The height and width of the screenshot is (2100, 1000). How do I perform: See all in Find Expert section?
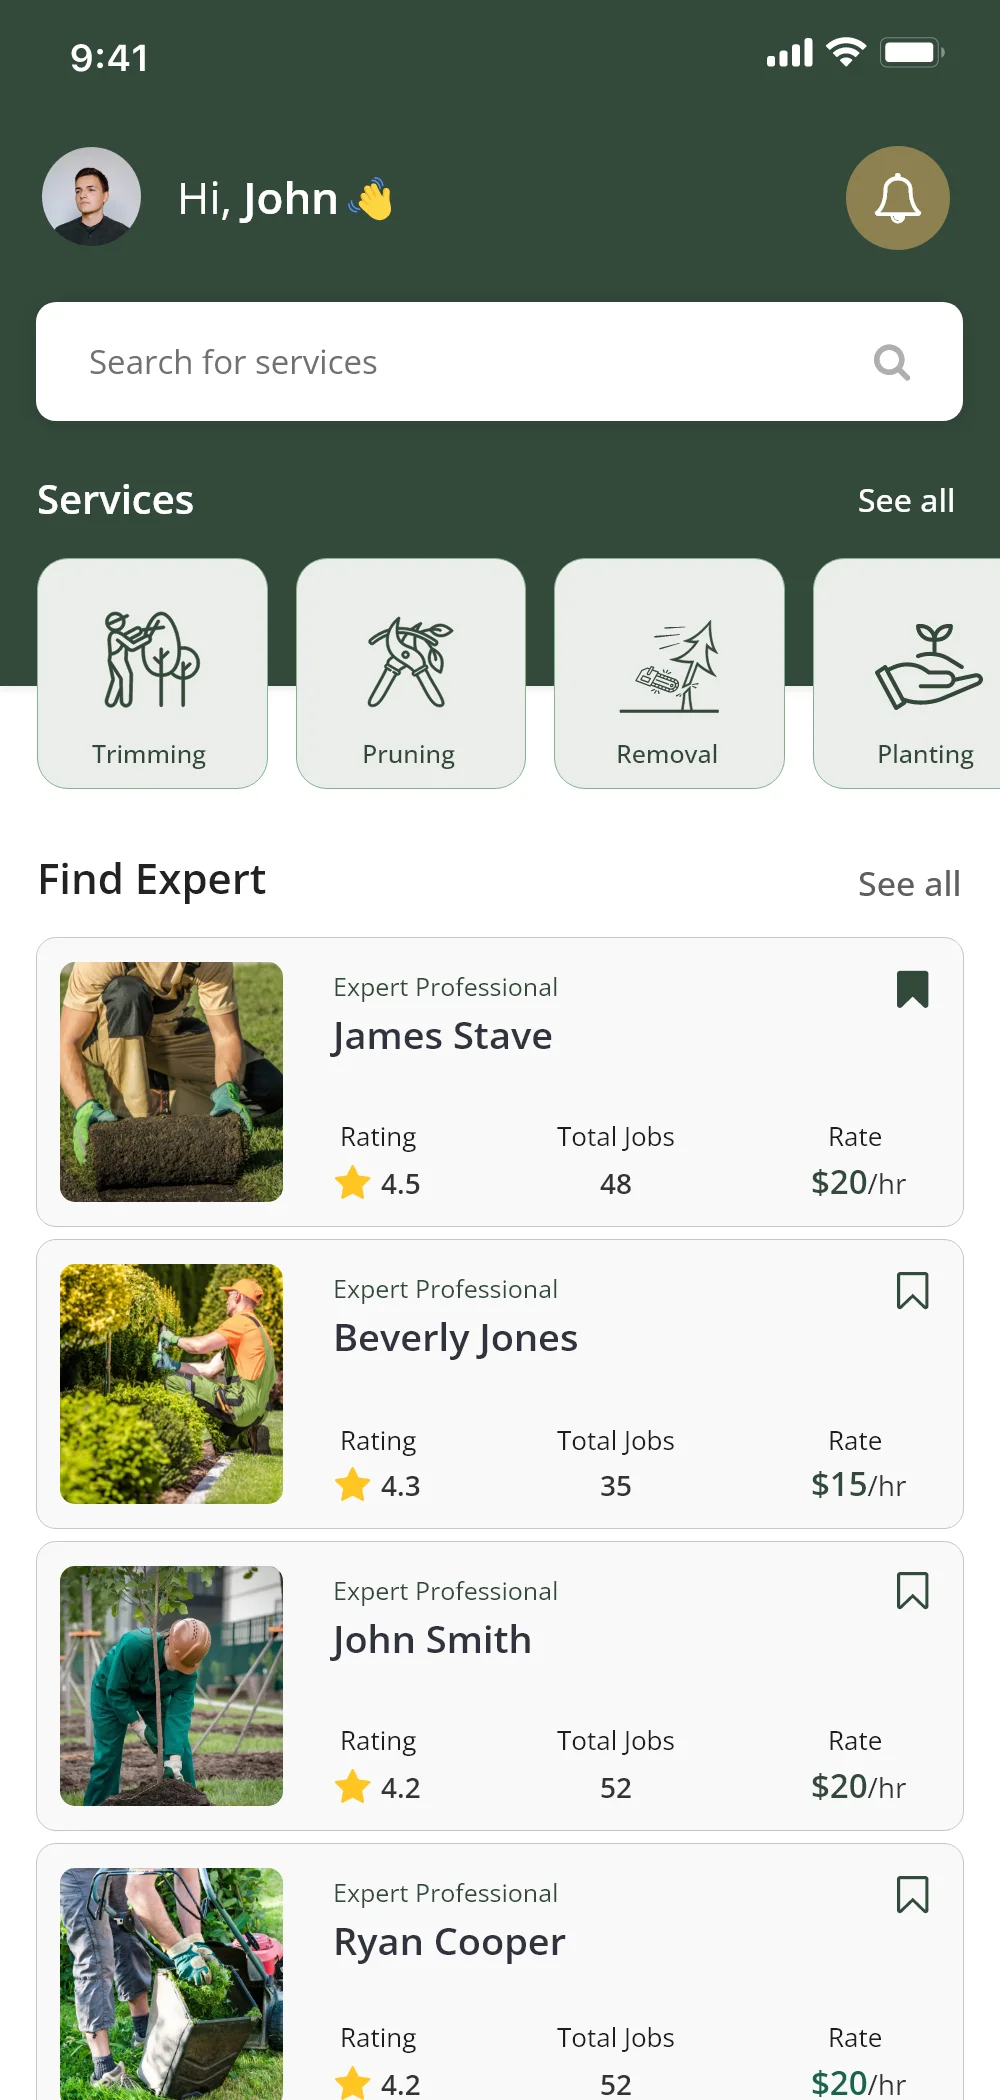coord(908,884)
